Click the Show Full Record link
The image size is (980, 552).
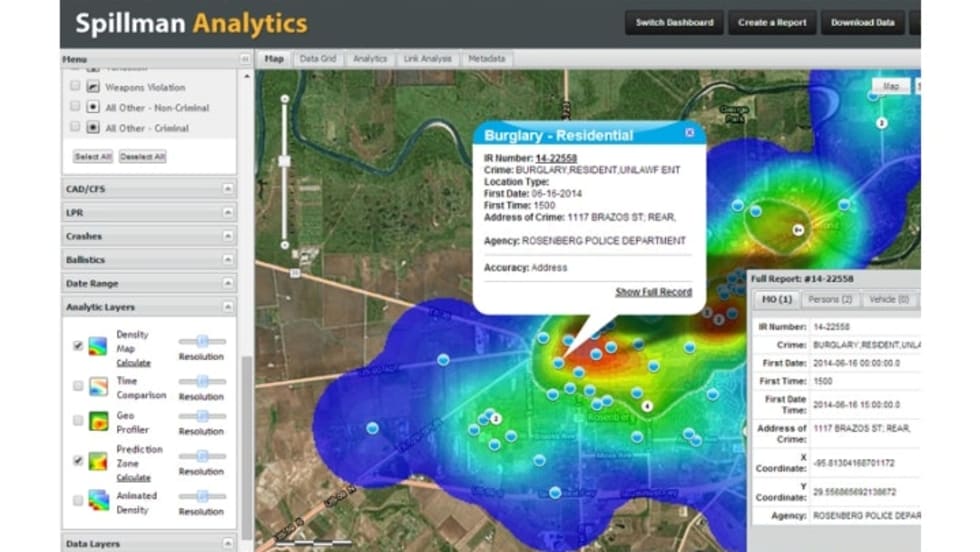coord(653,292)
